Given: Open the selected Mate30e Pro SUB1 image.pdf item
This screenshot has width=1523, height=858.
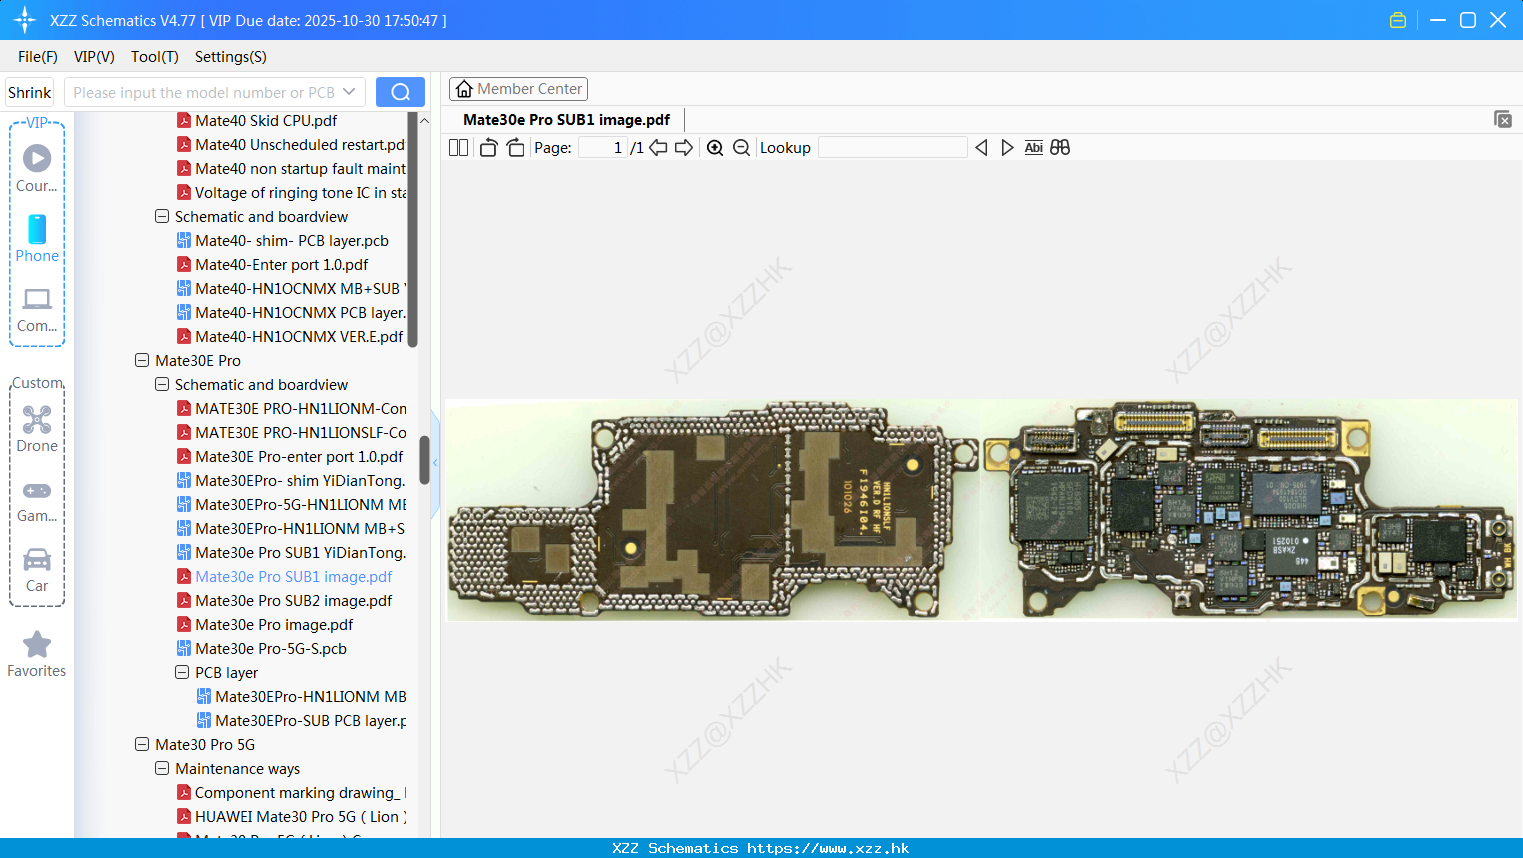Looking at the screenshot, I should coord(293,576).
